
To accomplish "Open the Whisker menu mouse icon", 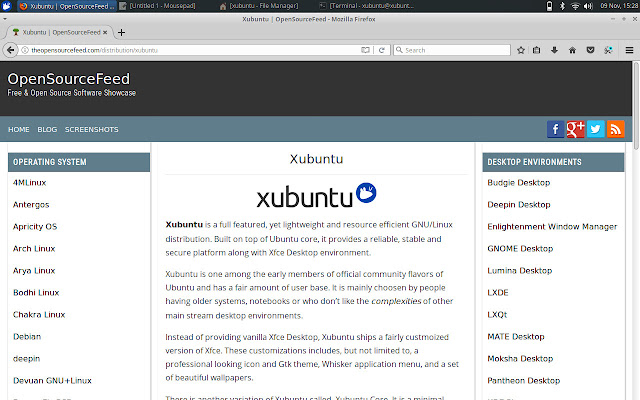I will click(x=7, y=6).
